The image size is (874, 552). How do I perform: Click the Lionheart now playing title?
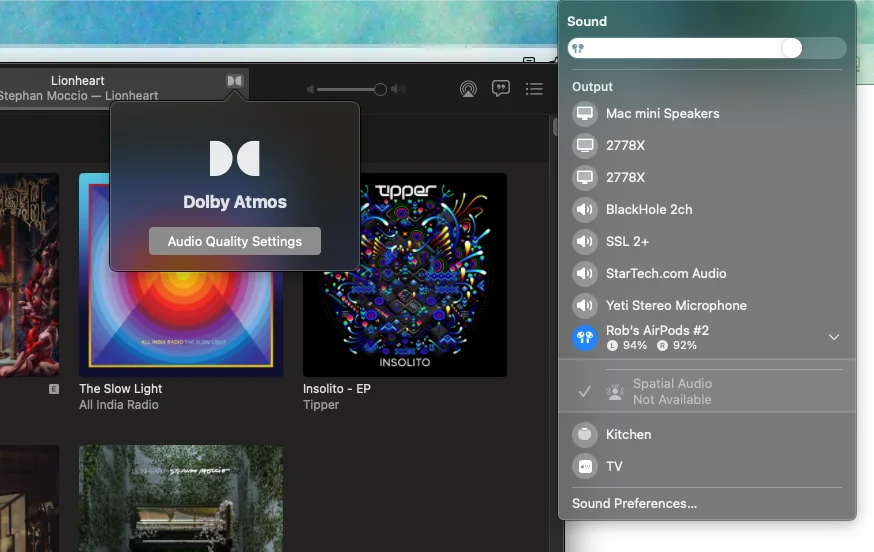coord(77,80)
